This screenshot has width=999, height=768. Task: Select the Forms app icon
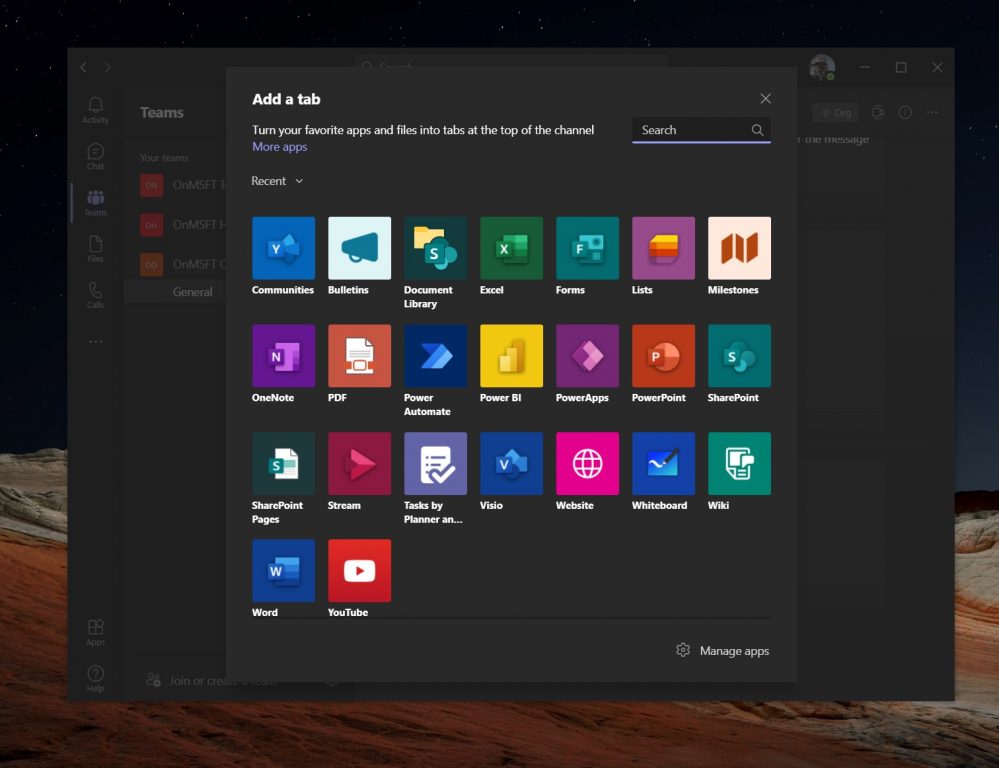click(x=587, y=248)
